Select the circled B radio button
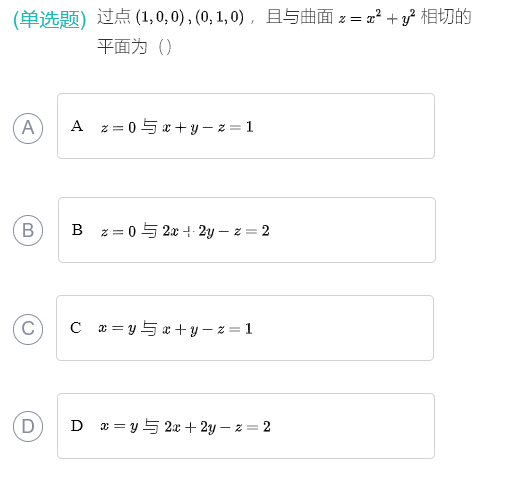530x478 pixels. [28, 231]
